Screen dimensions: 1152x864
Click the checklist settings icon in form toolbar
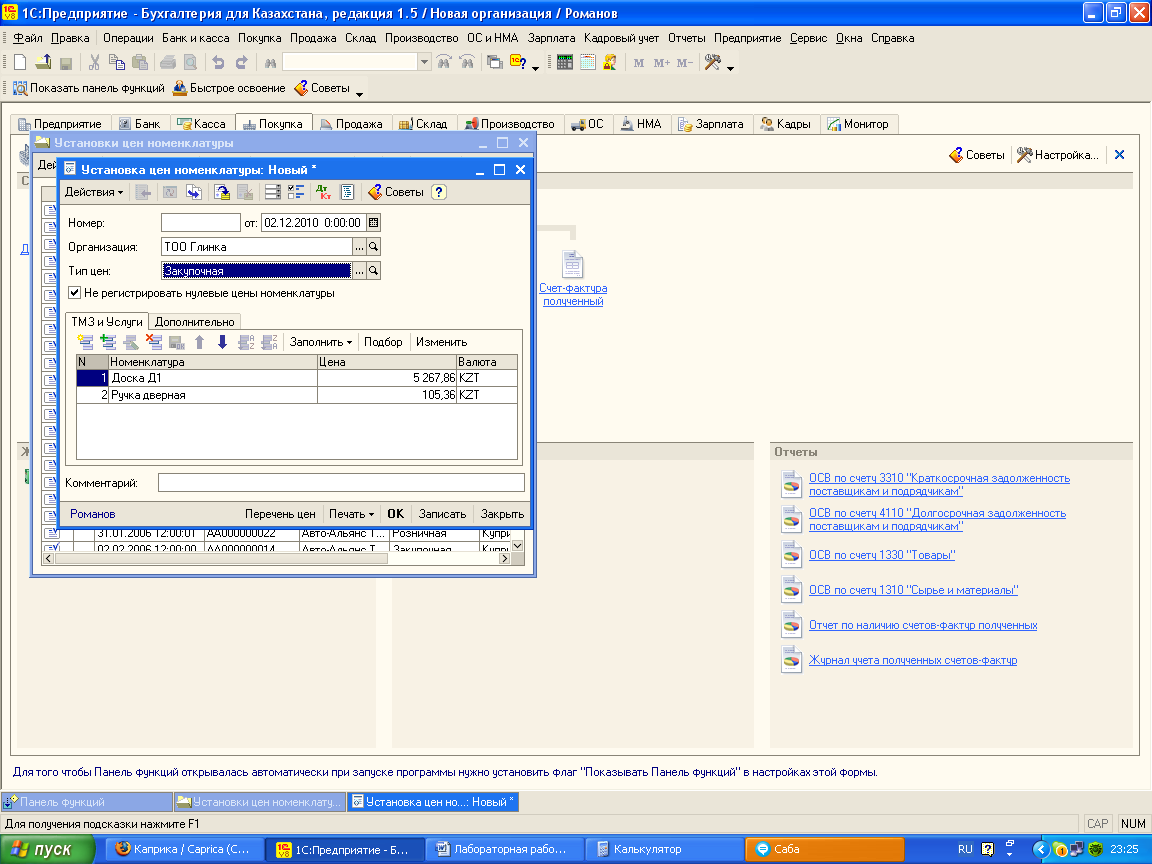pos(295,192)
